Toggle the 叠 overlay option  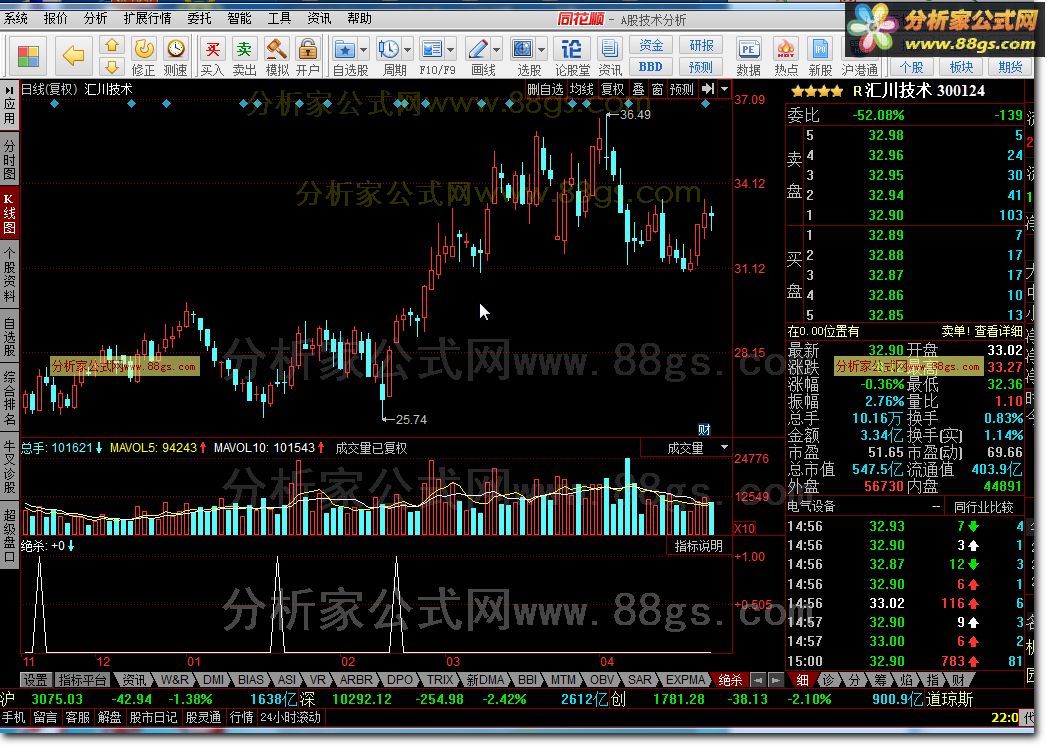(638, 89)
